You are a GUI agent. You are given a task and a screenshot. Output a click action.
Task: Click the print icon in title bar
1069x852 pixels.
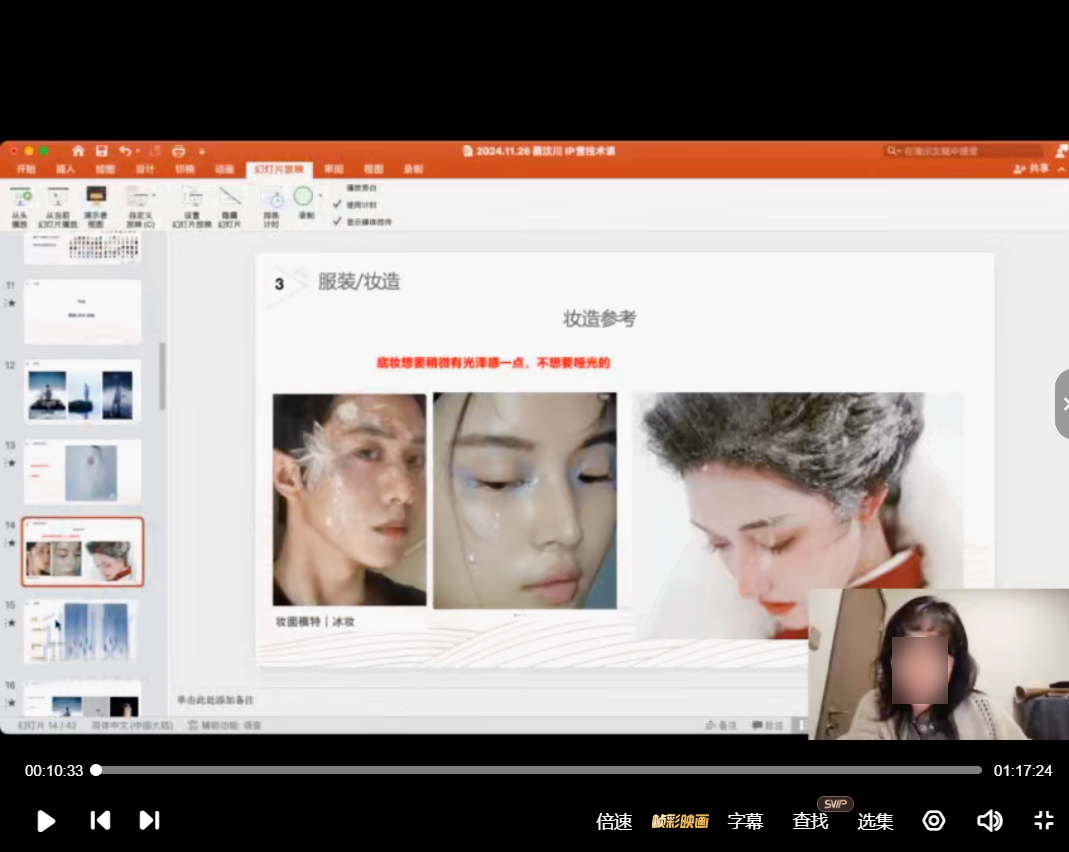click(179, 151)
